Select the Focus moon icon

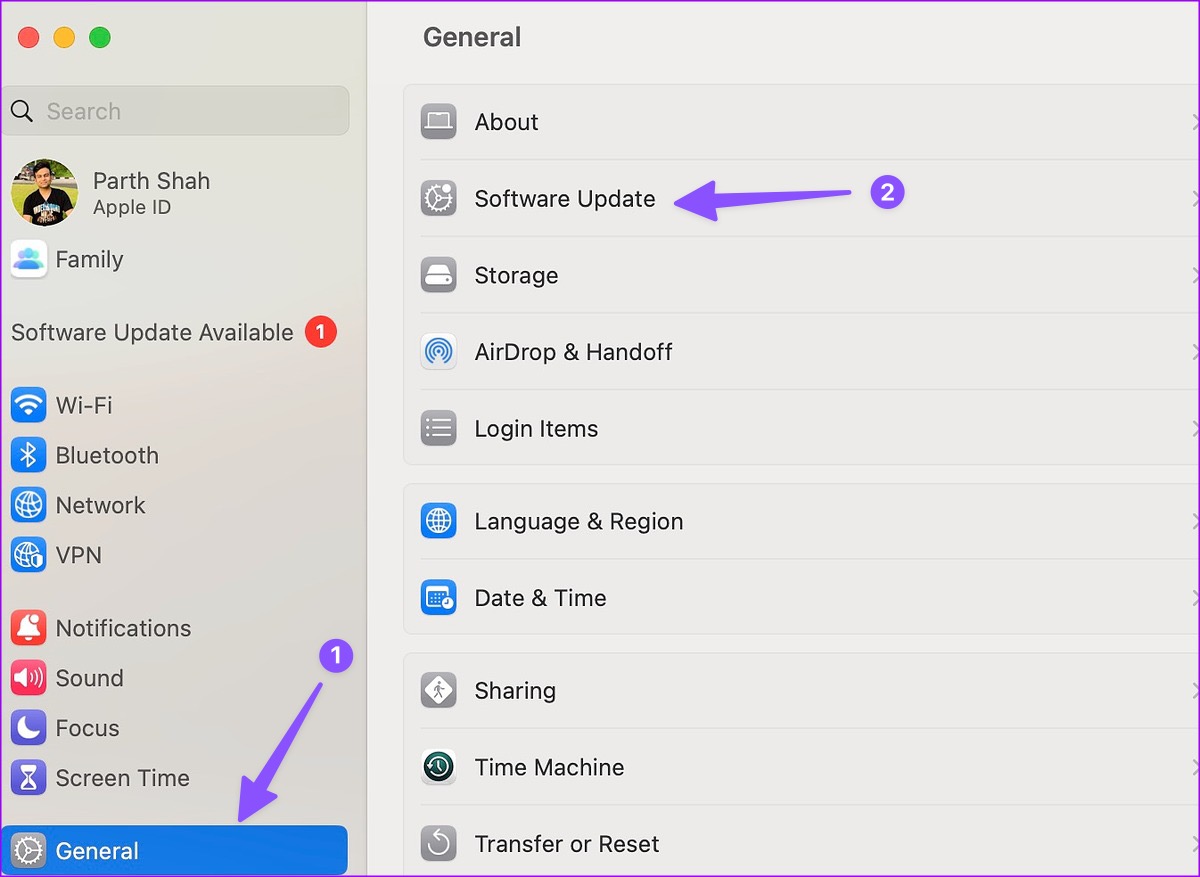pos(28,728)
